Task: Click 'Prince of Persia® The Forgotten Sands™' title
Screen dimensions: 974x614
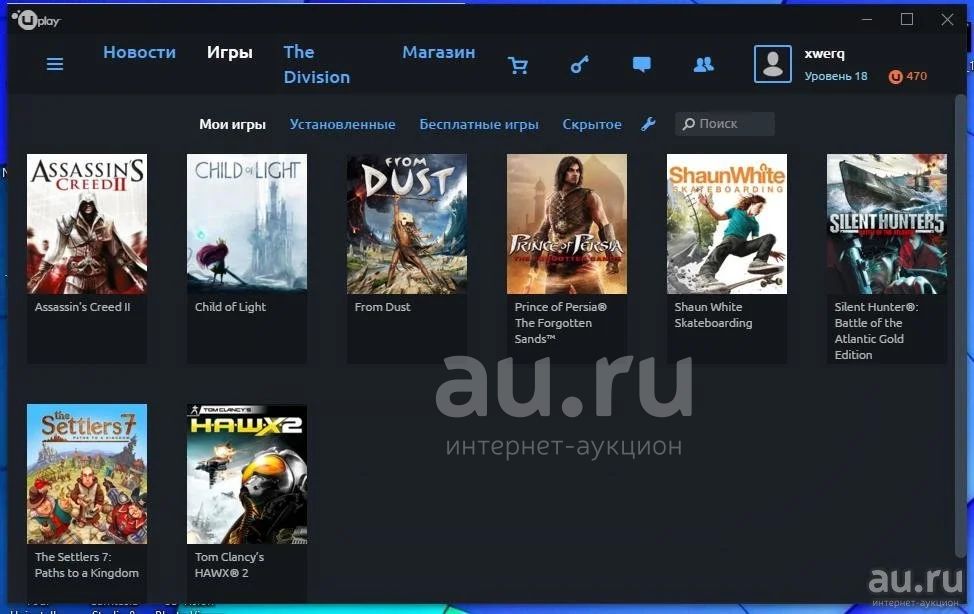Action: point(561,323)
